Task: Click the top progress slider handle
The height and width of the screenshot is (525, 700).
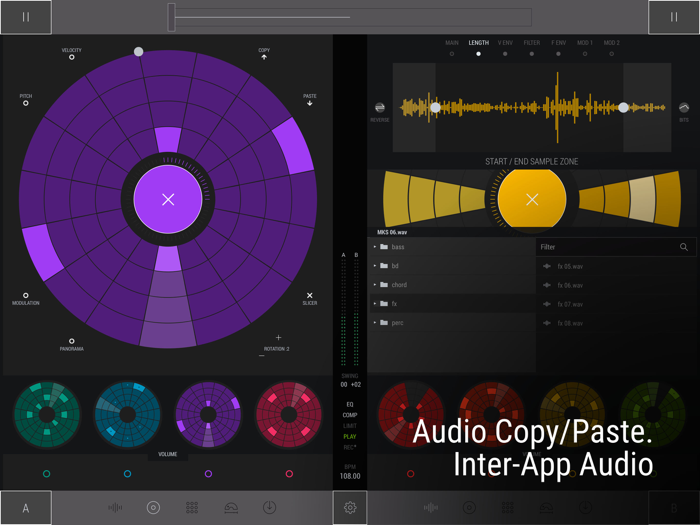Action: 171,17
